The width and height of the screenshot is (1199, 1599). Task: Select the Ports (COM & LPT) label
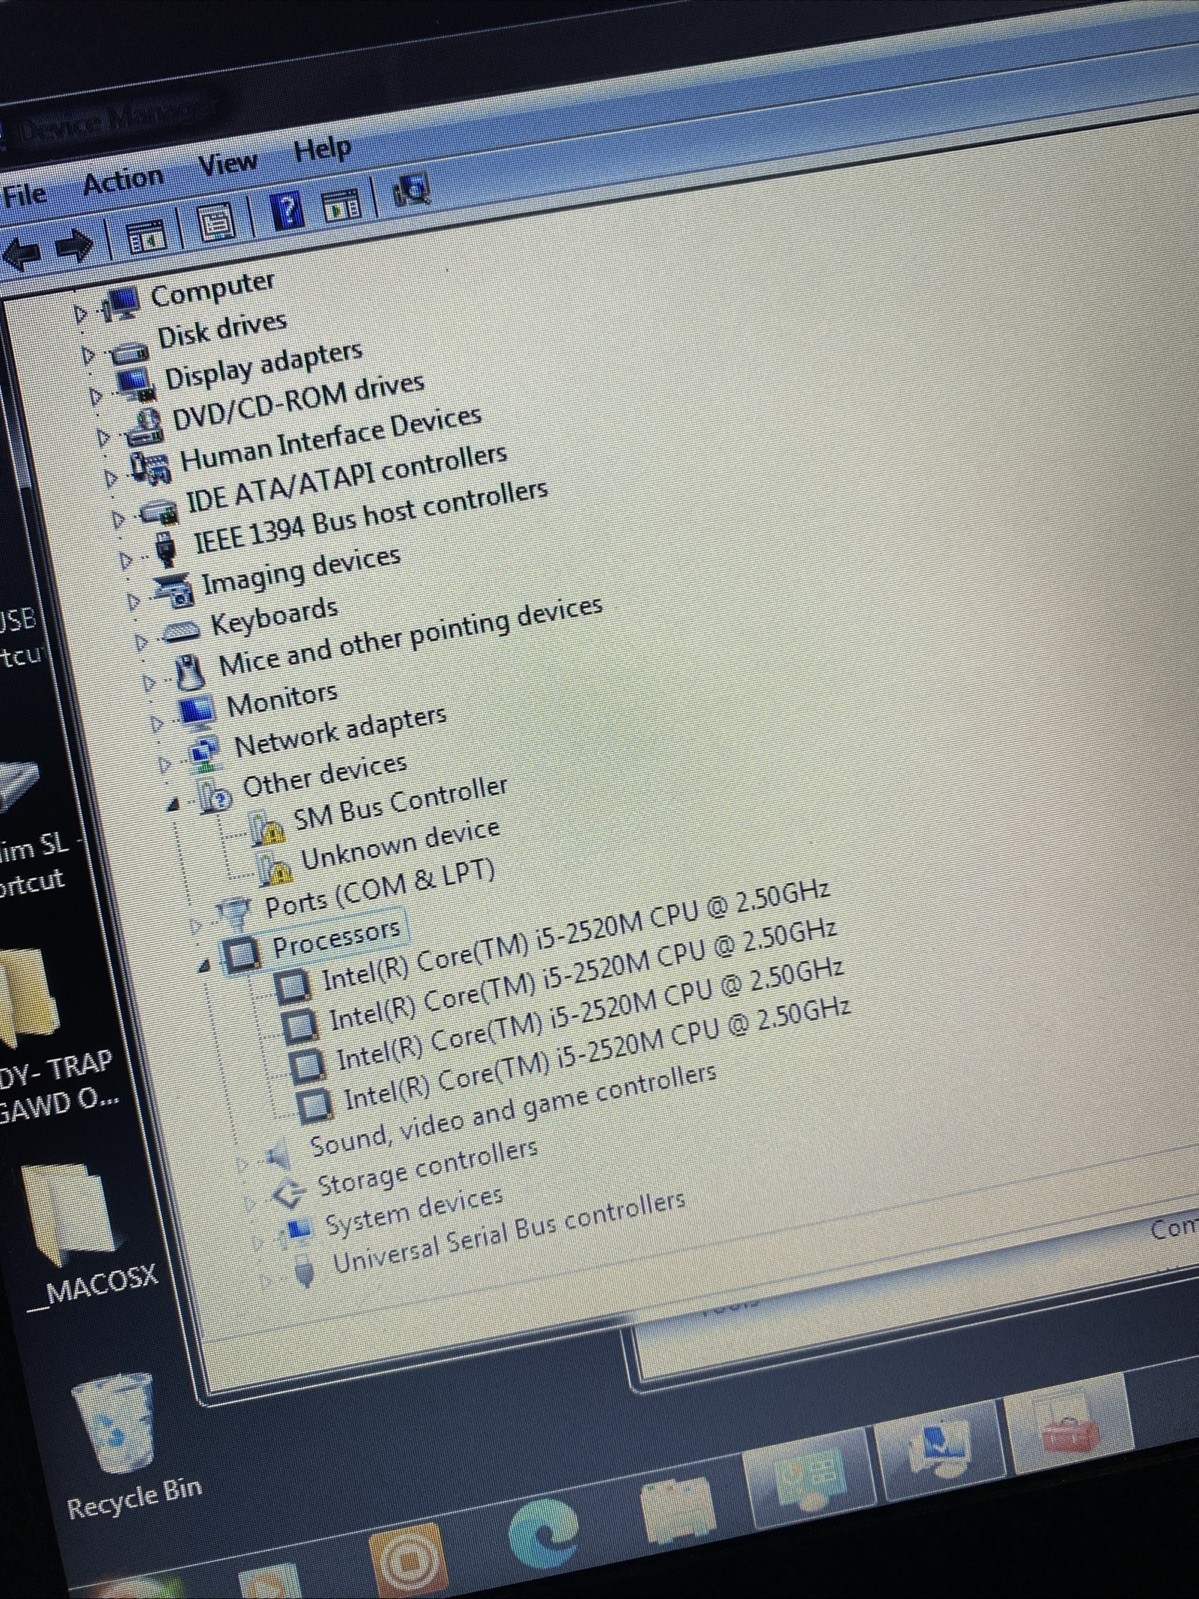point(380,887)
